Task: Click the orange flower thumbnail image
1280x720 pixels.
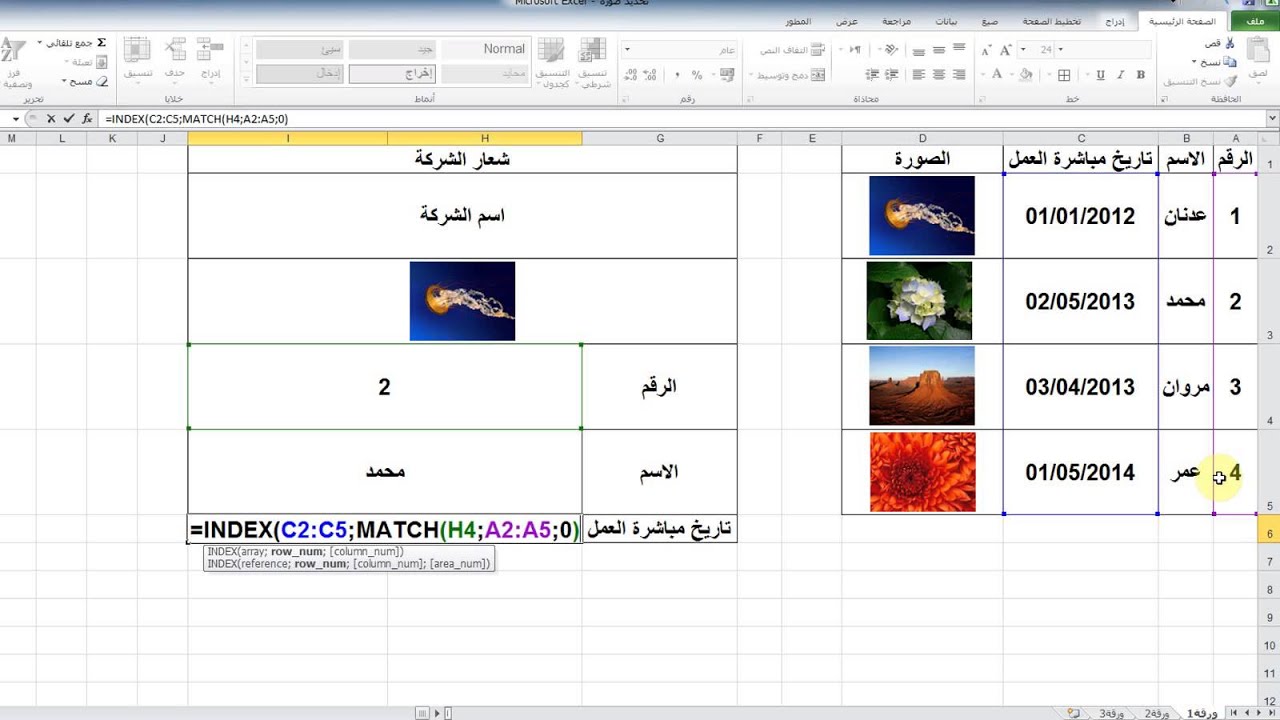Action: (922, 472)
